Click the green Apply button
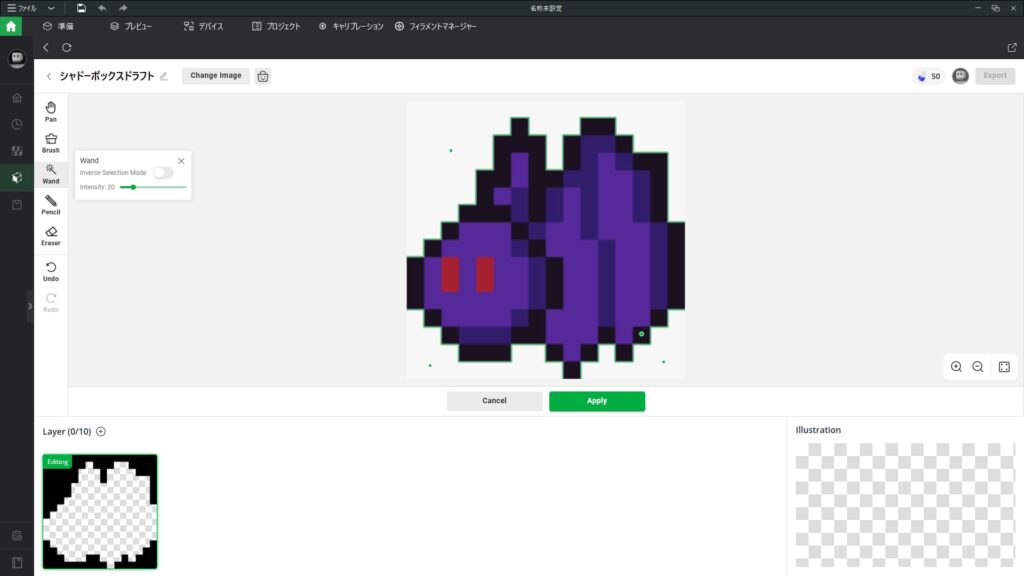 pyautogui.click(x=597, y=401)
